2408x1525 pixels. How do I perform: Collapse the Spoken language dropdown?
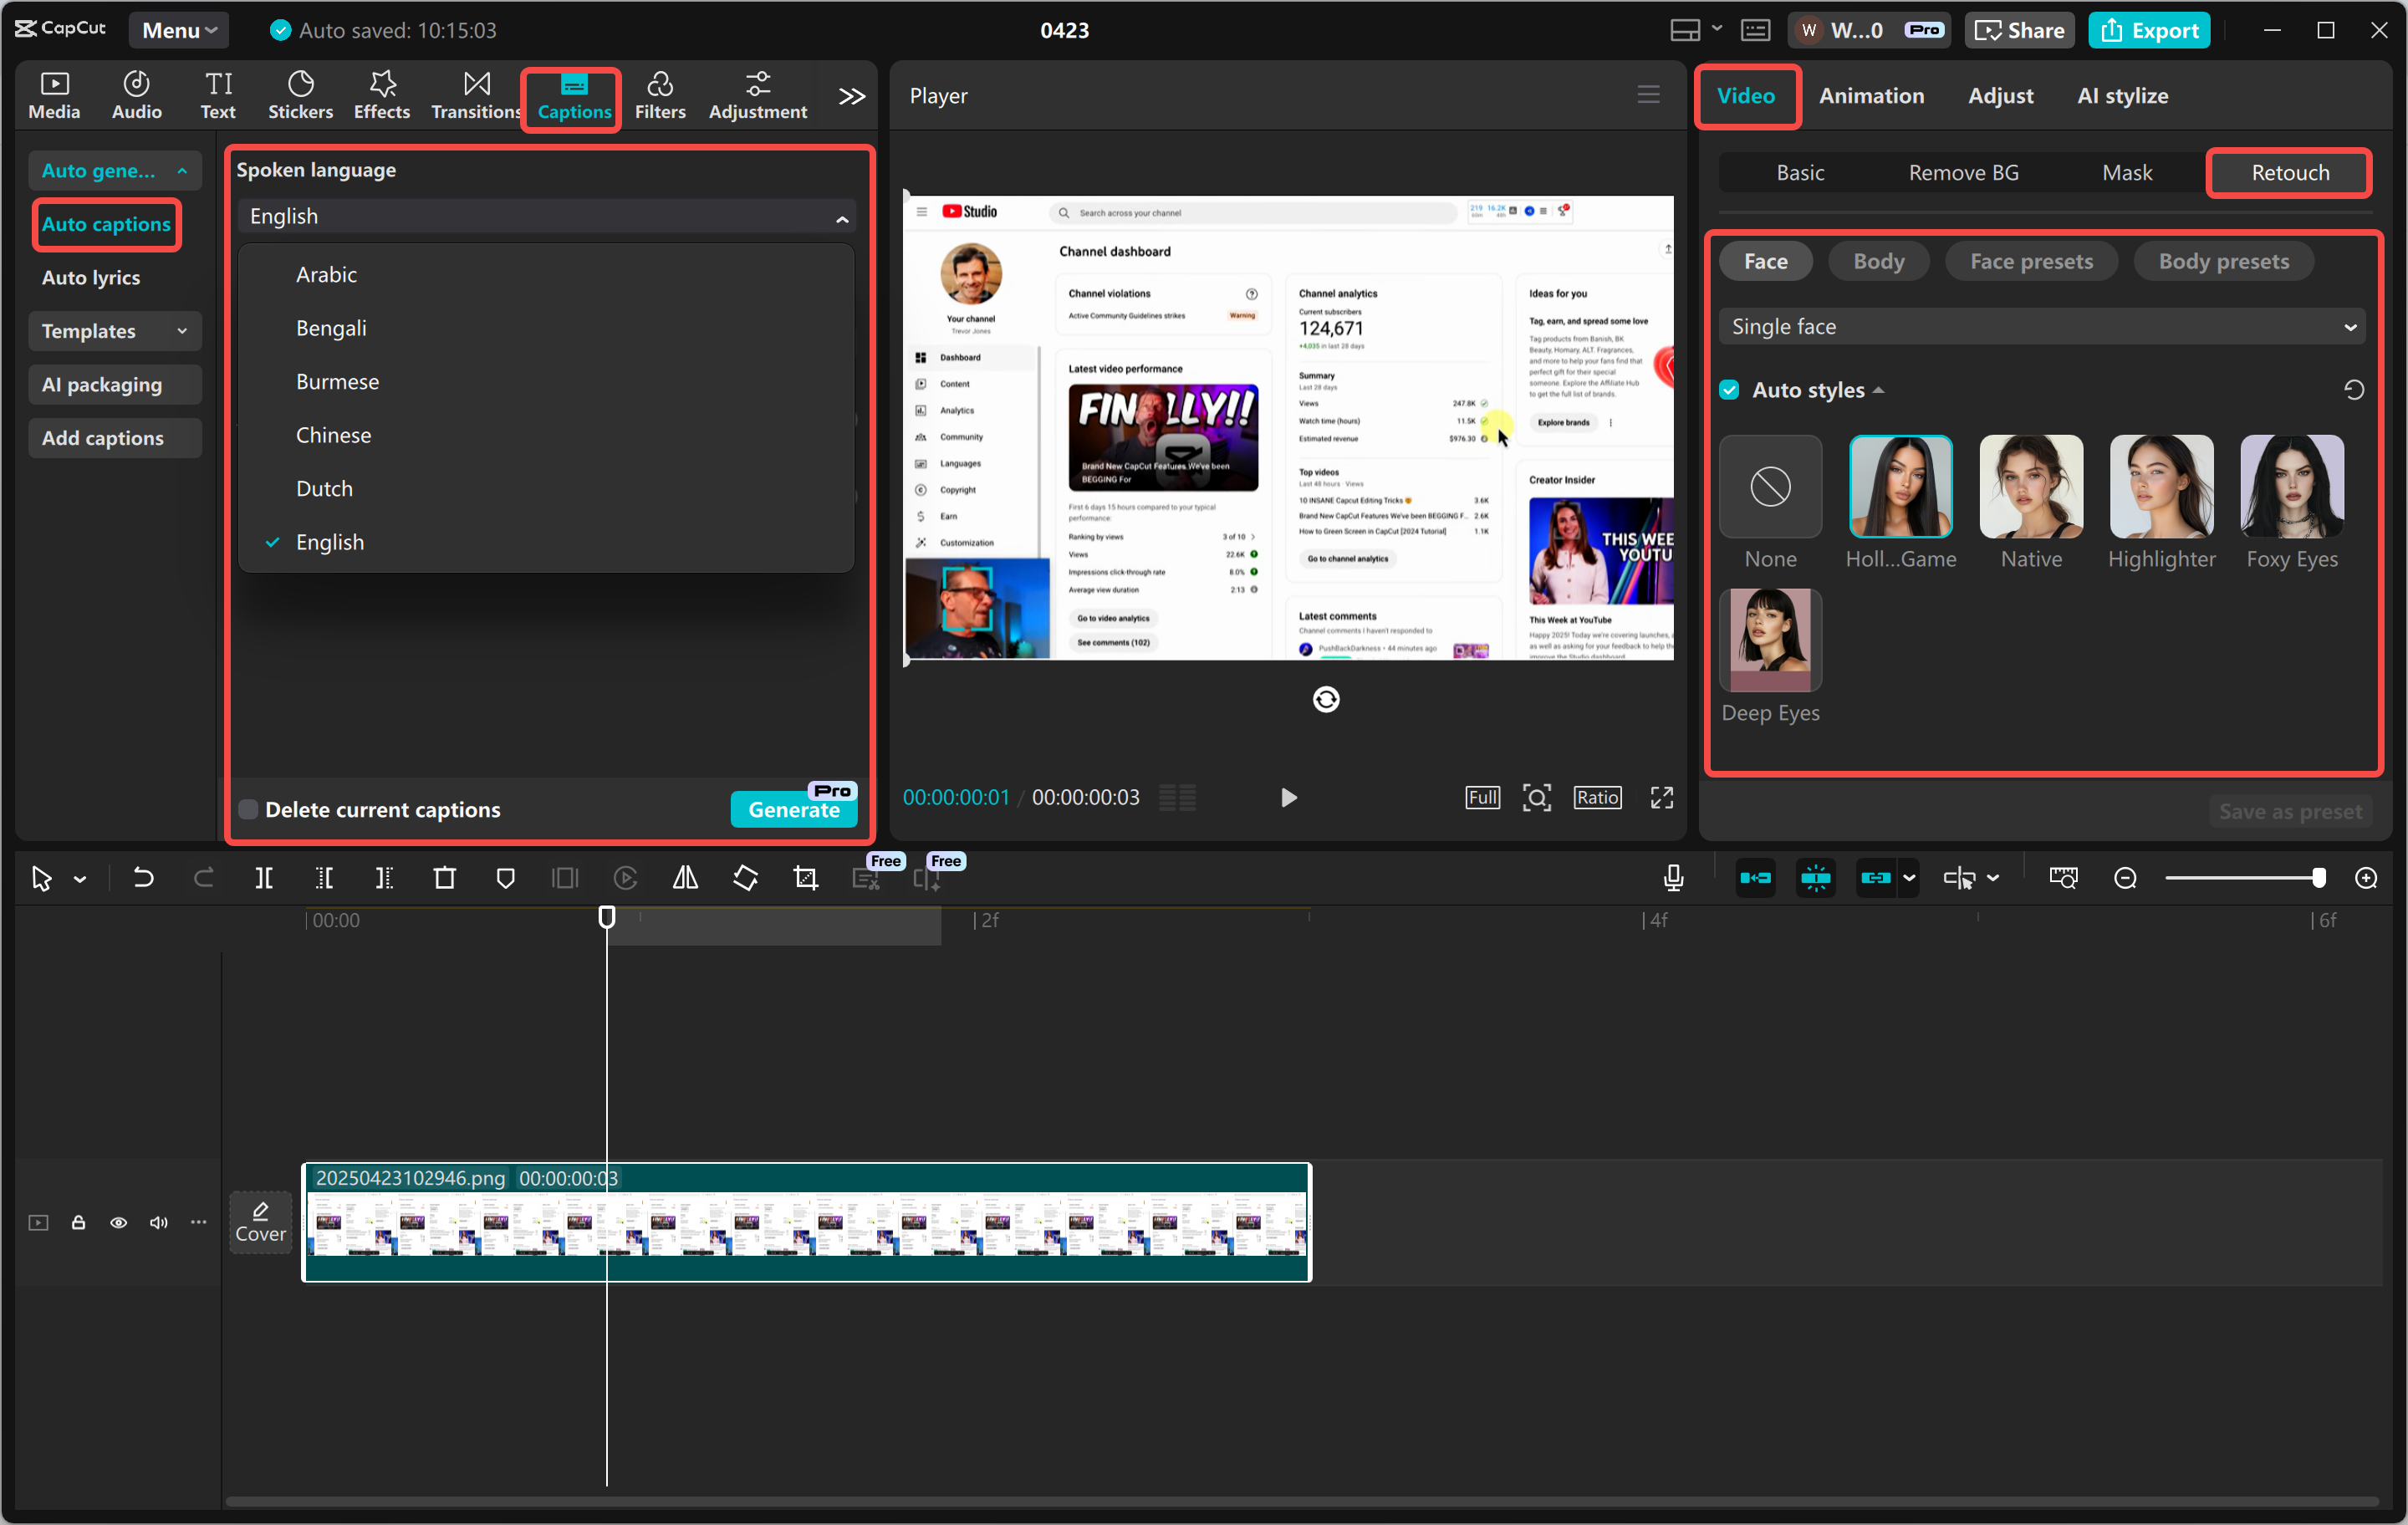pos(841,216)
